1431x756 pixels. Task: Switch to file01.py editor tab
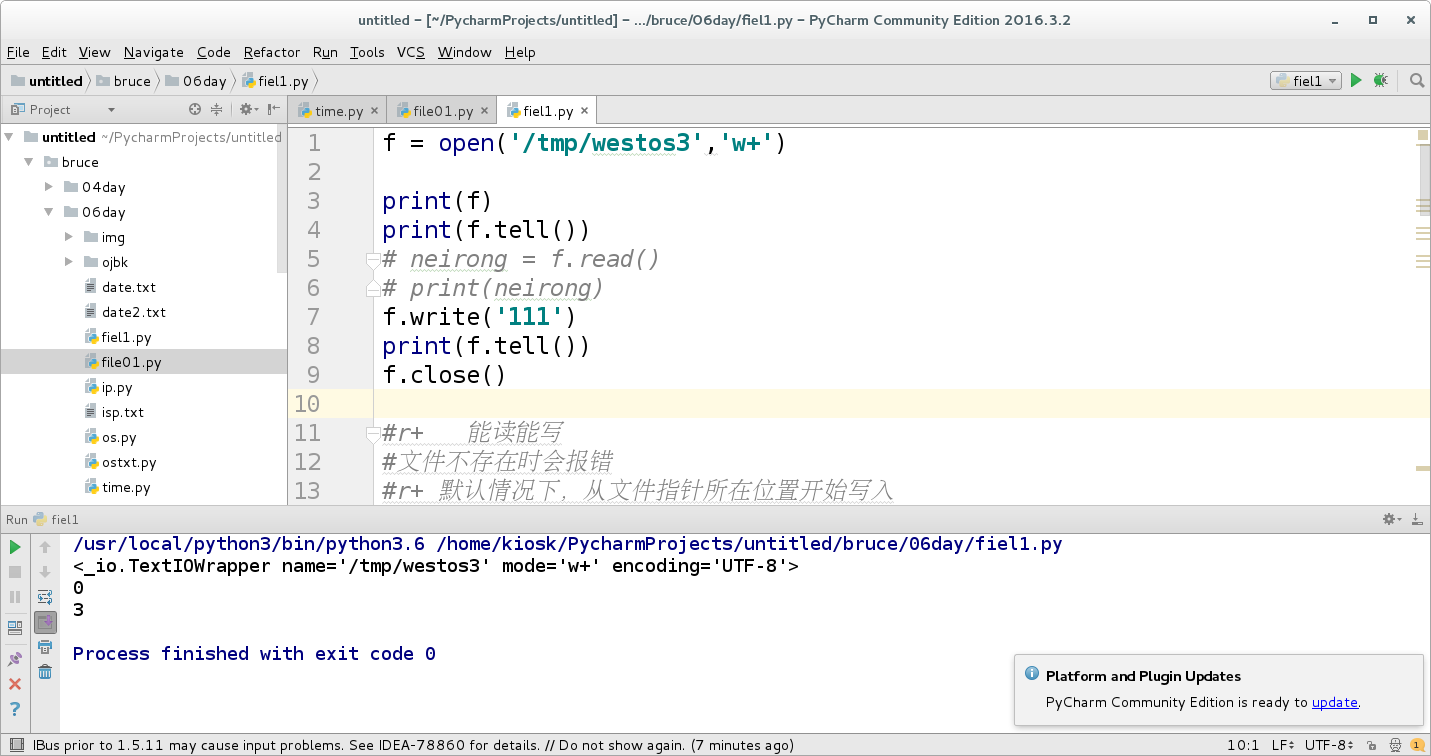442,111
